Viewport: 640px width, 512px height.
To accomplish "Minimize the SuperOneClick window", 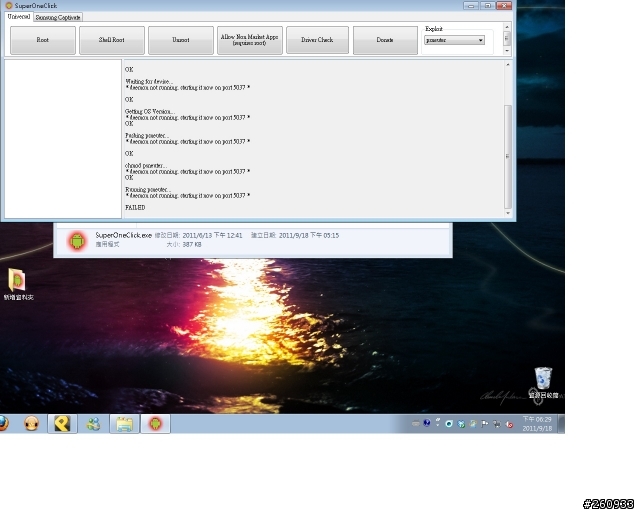I will (x=471, y=5).
